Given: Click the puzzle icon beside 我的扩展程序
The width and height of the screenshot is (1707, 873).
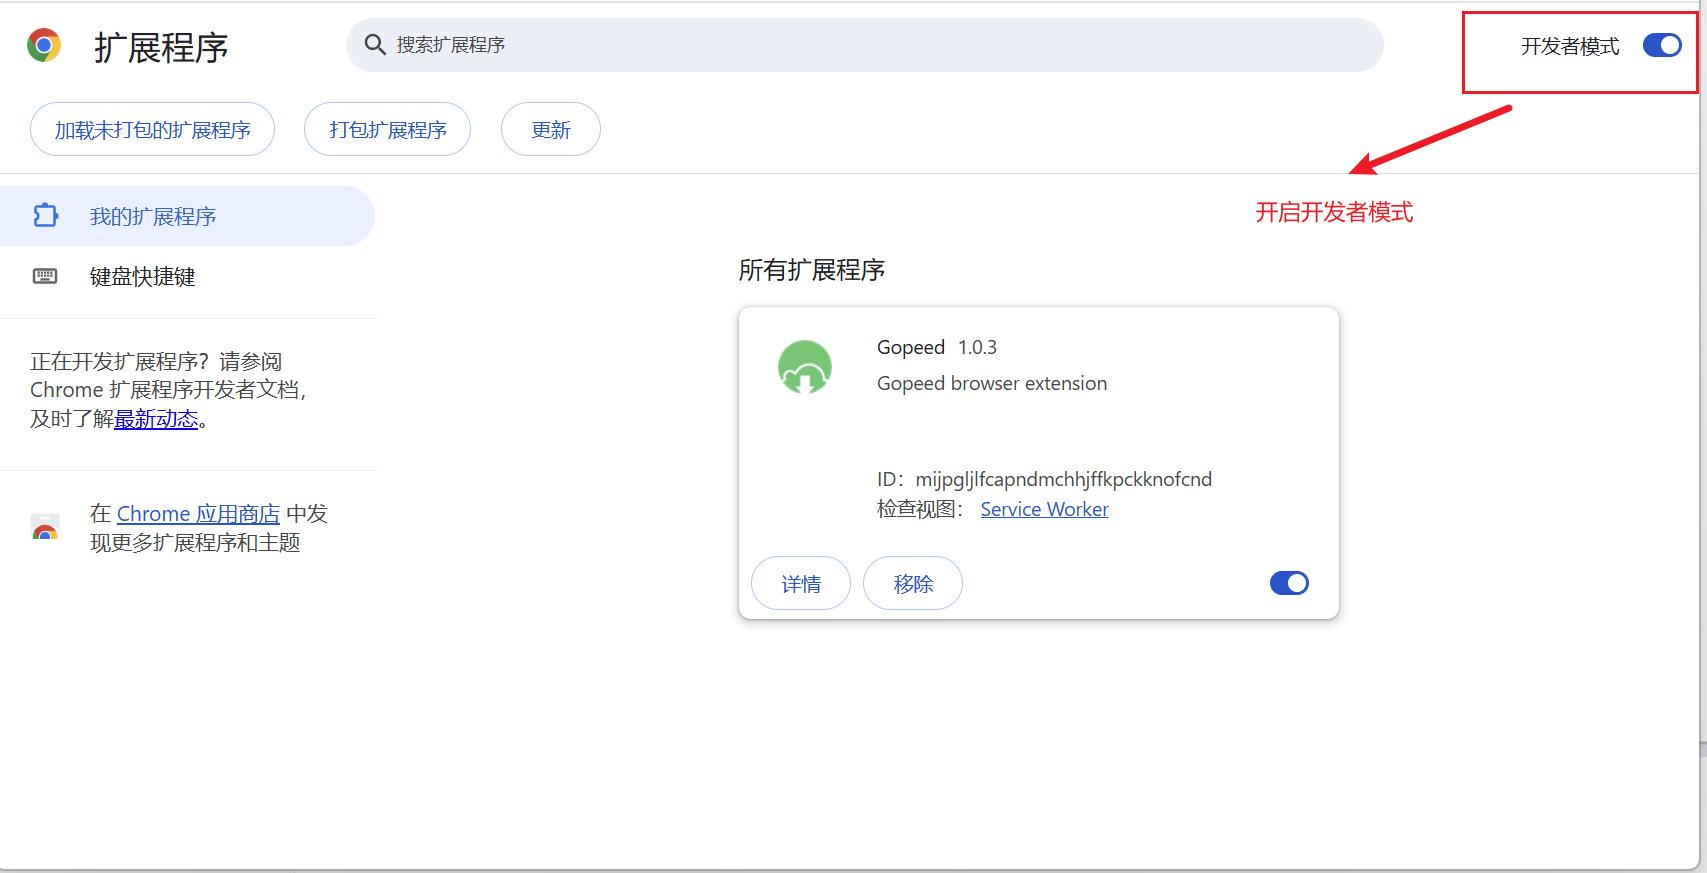Looking at the screenshot, I should click(x=46, y=216).
